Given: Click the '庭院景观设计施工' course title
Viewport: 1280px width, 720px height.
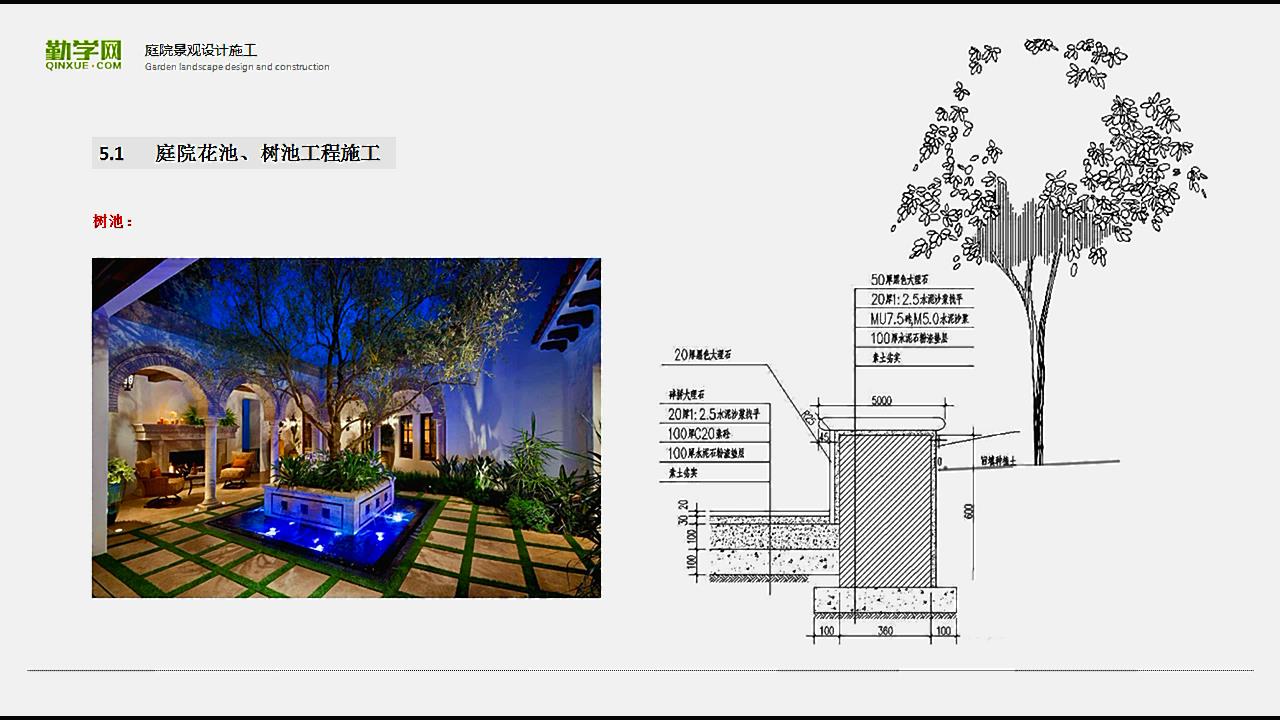Looking at the screenshot, I should [201, 50].
